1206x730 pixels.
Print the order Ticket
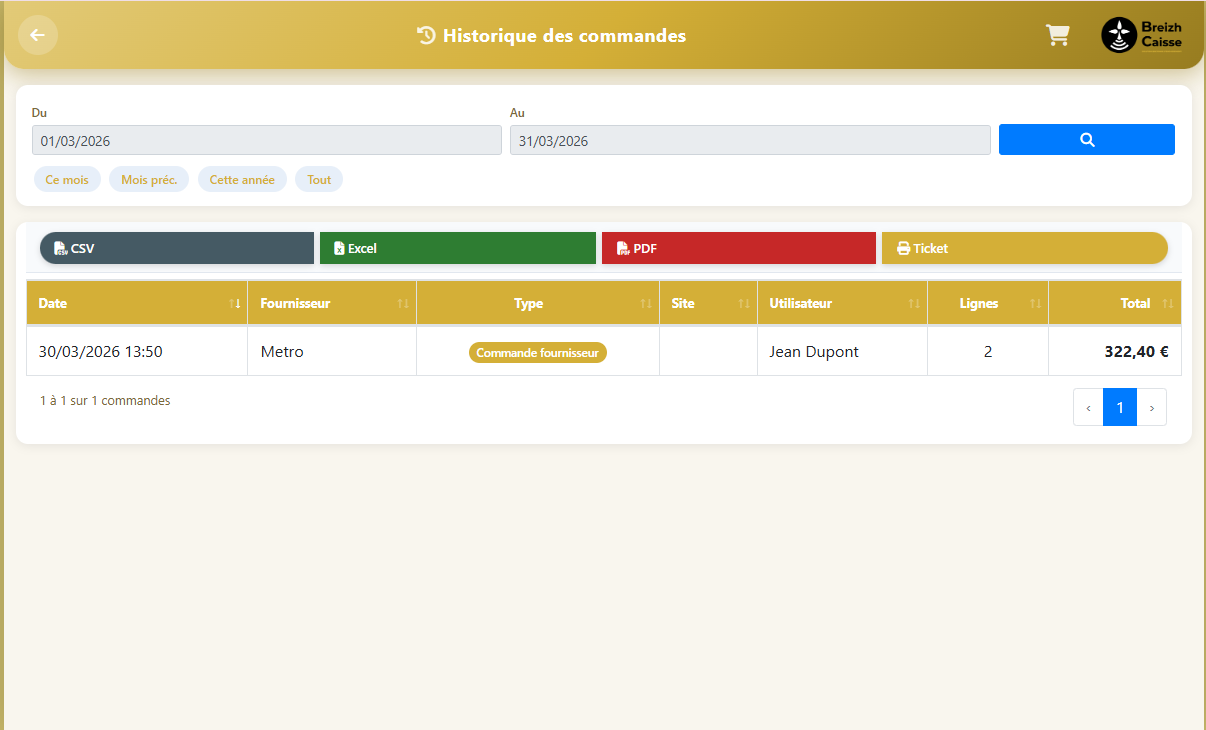coord(1024,248)
